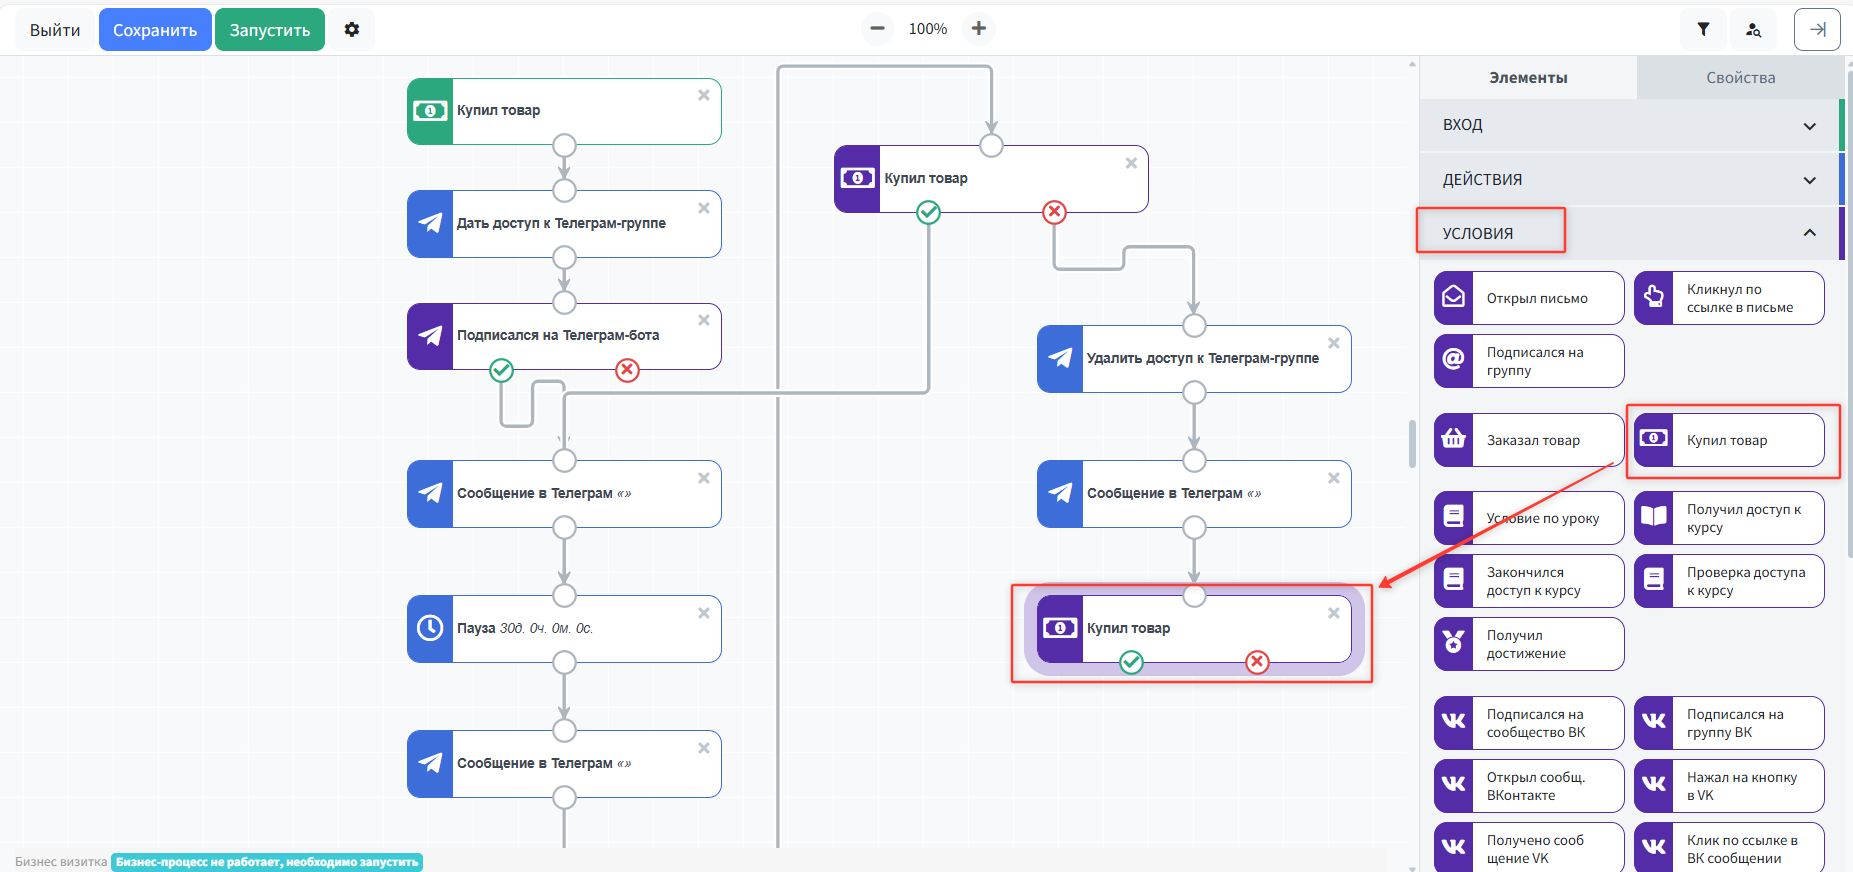1853x872 pixels.
Task: Click red cross output of selected 'Купил товар'
Action: click(x=1257, y=662)
